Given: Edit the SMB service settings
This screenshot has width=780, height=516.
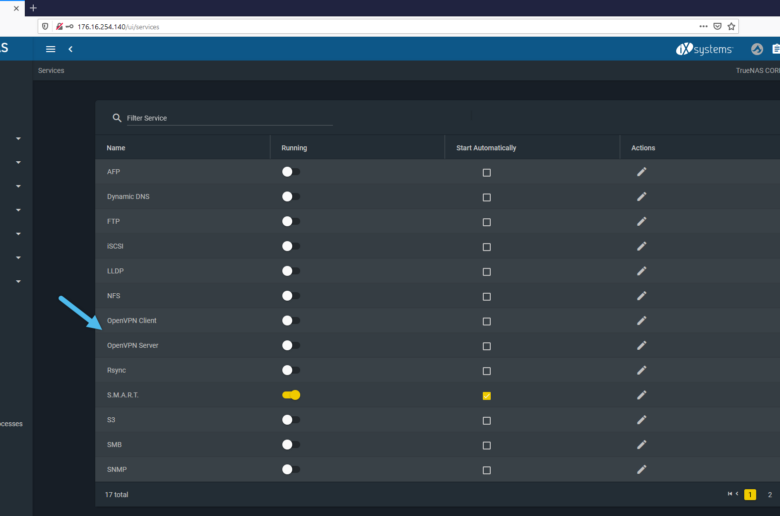Looking at the screenshot, I should [642, 444].
